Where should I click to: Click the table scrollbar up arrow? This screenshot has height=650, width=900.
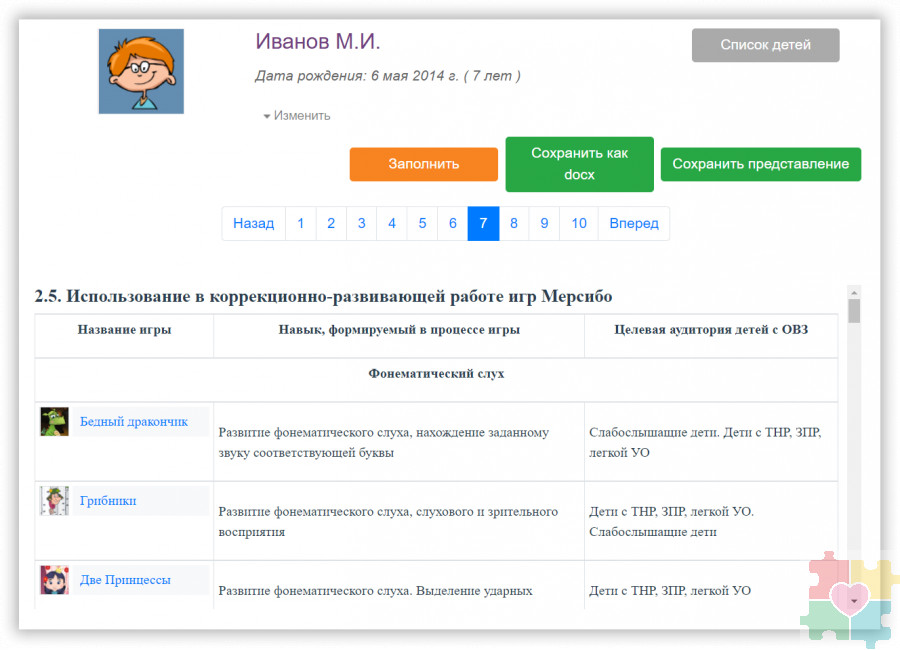[854, 292]
